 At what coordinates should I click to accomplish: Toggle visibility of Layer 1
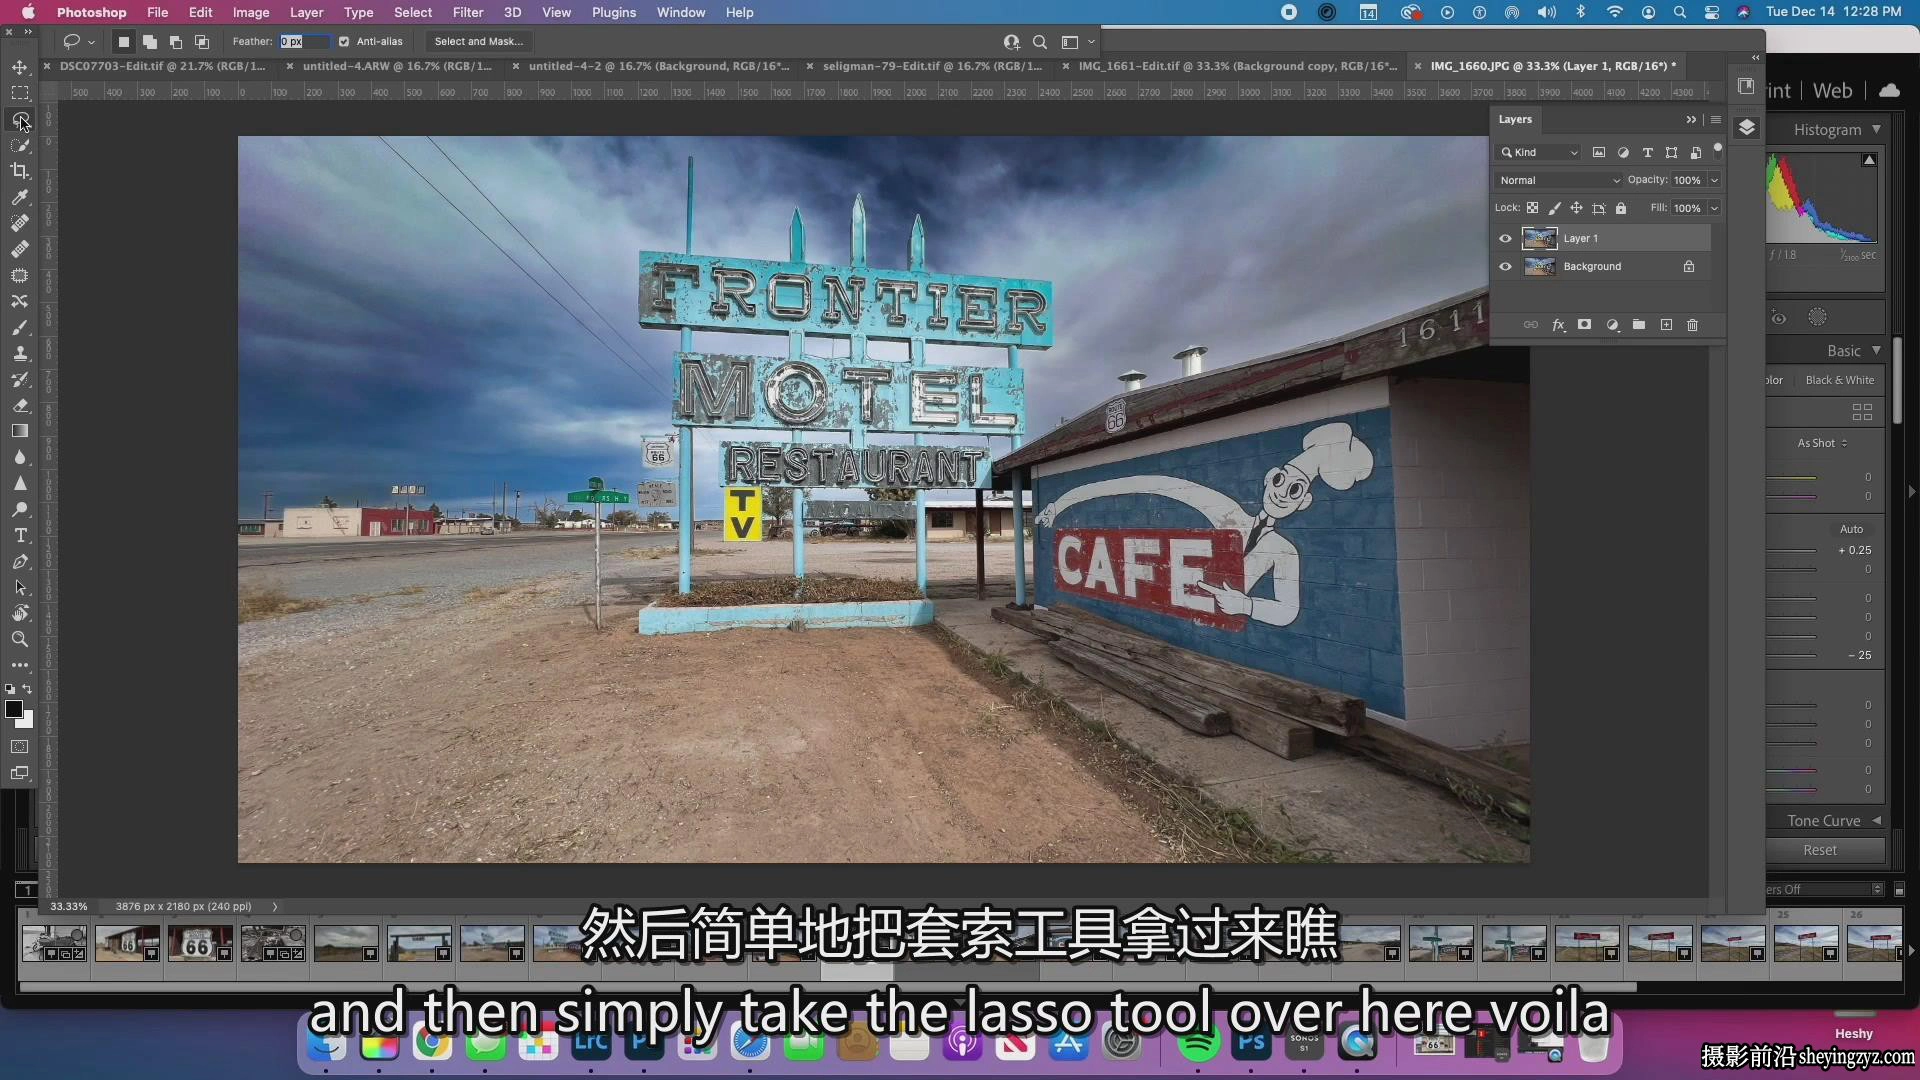coord(1505,239)
